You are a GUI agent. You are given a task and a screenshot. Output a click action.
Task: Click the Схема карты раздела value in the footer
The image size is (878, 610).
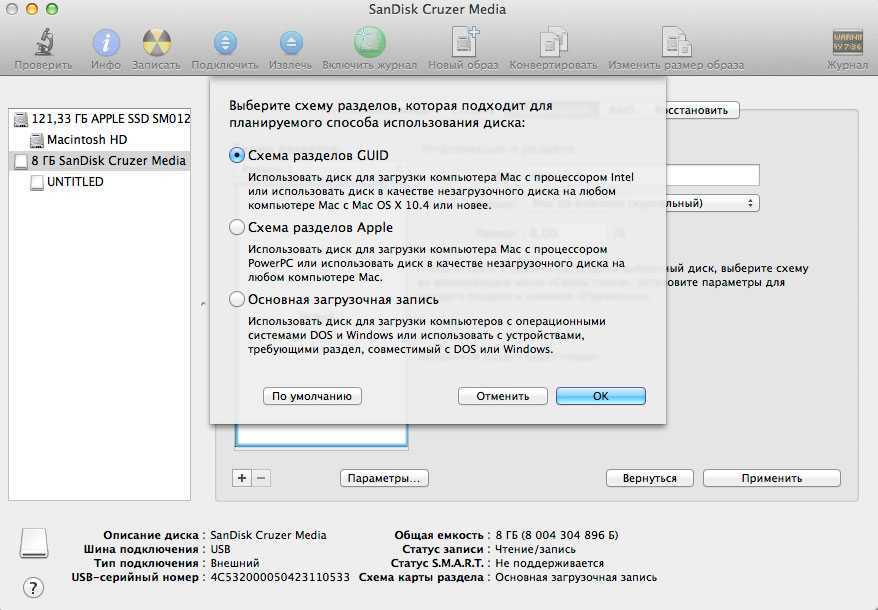coord(576,577)
